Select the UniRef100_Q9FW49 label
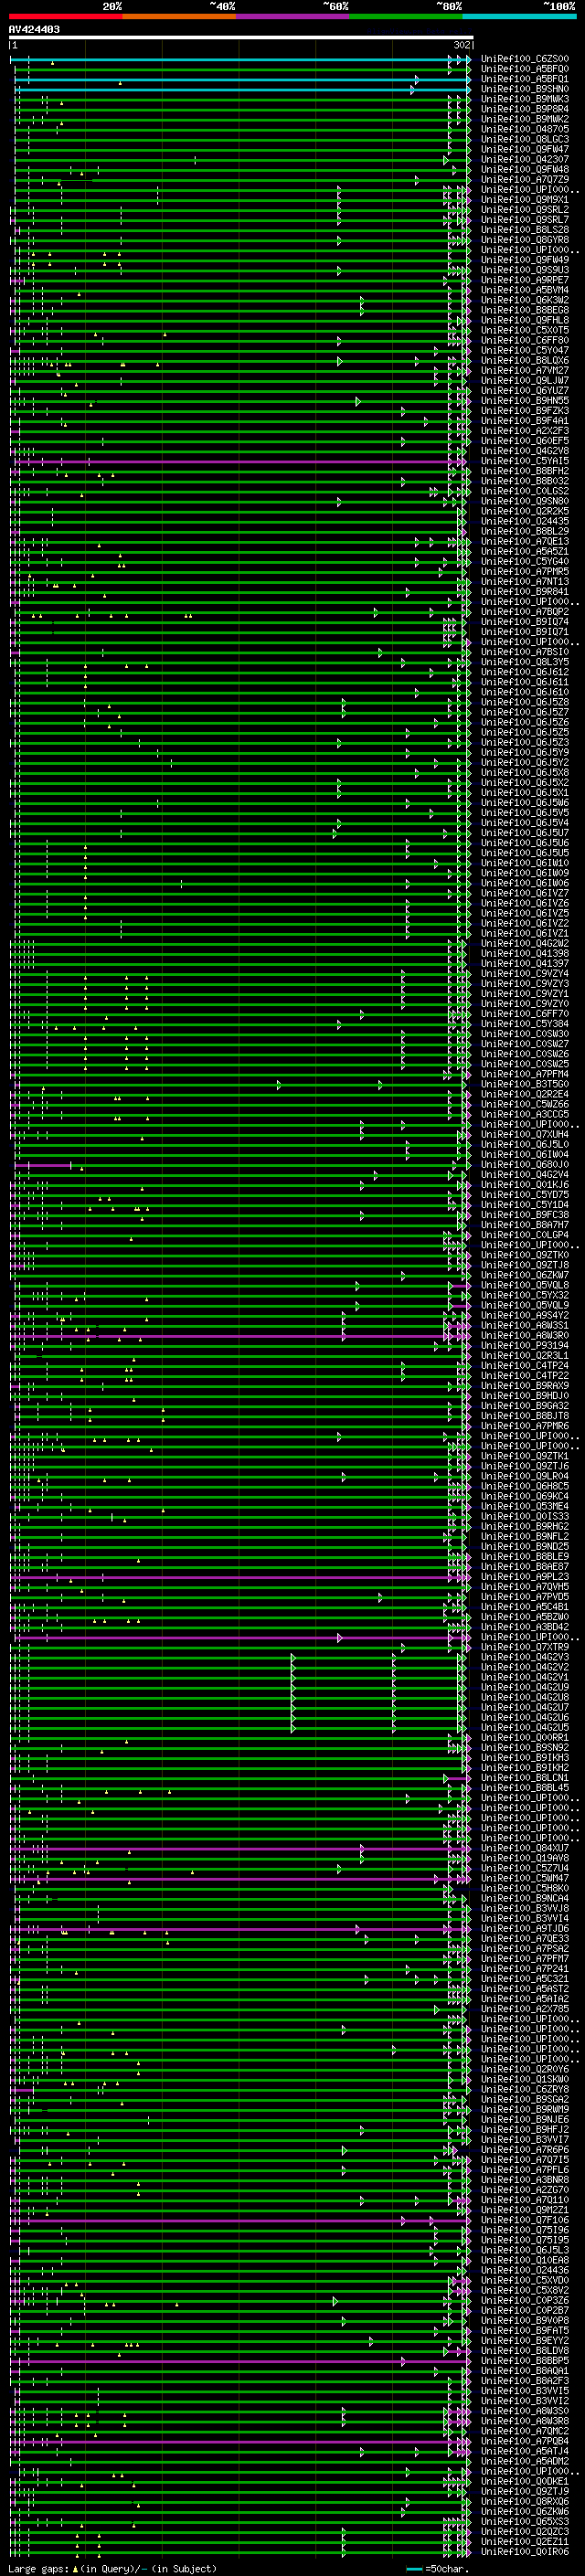Image resolution: width=585 pixels, height=2576 pixels. [525, 260]
